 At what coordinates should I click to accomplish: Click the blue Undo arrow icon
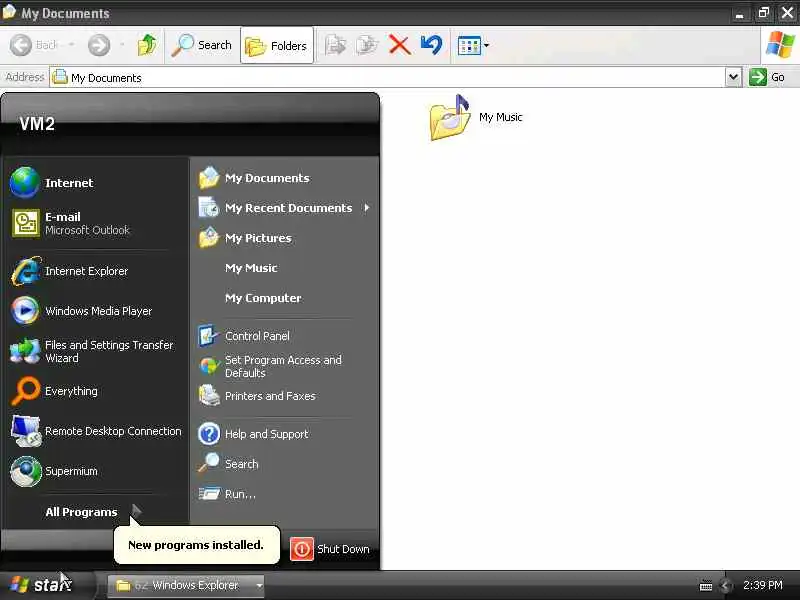432,45
